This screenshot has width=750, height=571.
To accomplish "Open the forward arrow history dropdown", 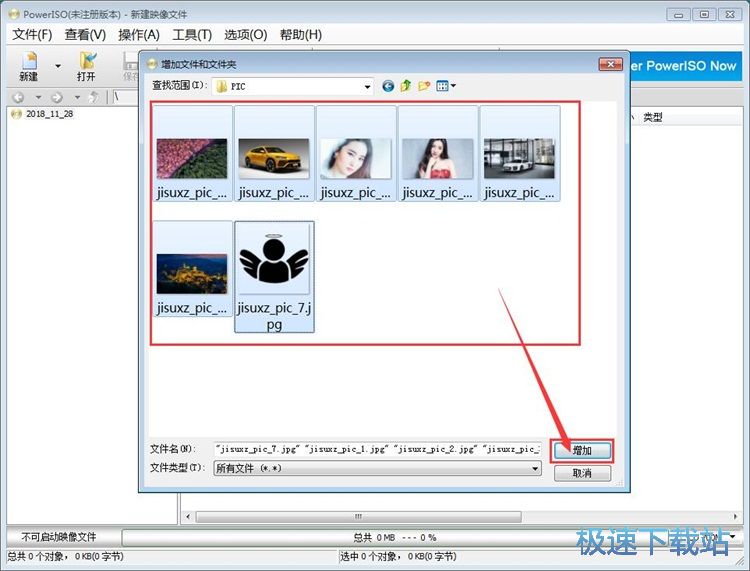I will [x=77, y=98].
